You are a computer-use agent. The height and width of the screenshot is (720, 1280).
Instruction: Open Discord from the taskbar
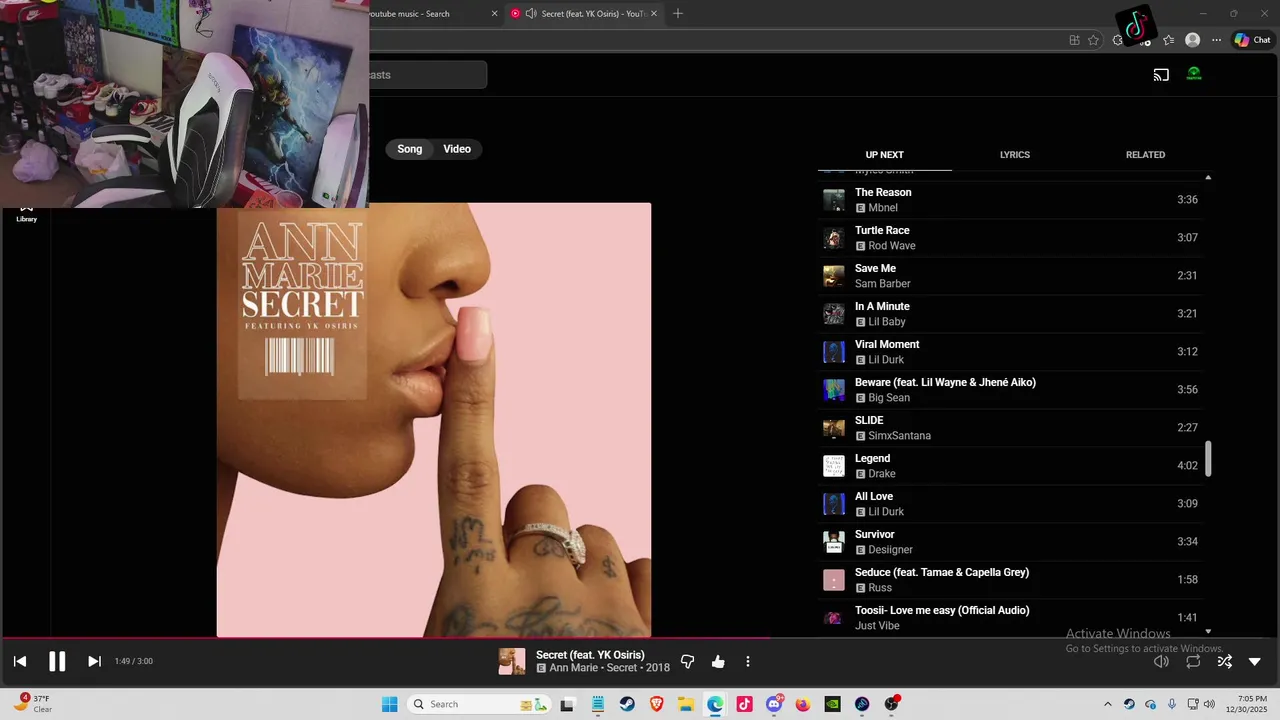(774, 704)
